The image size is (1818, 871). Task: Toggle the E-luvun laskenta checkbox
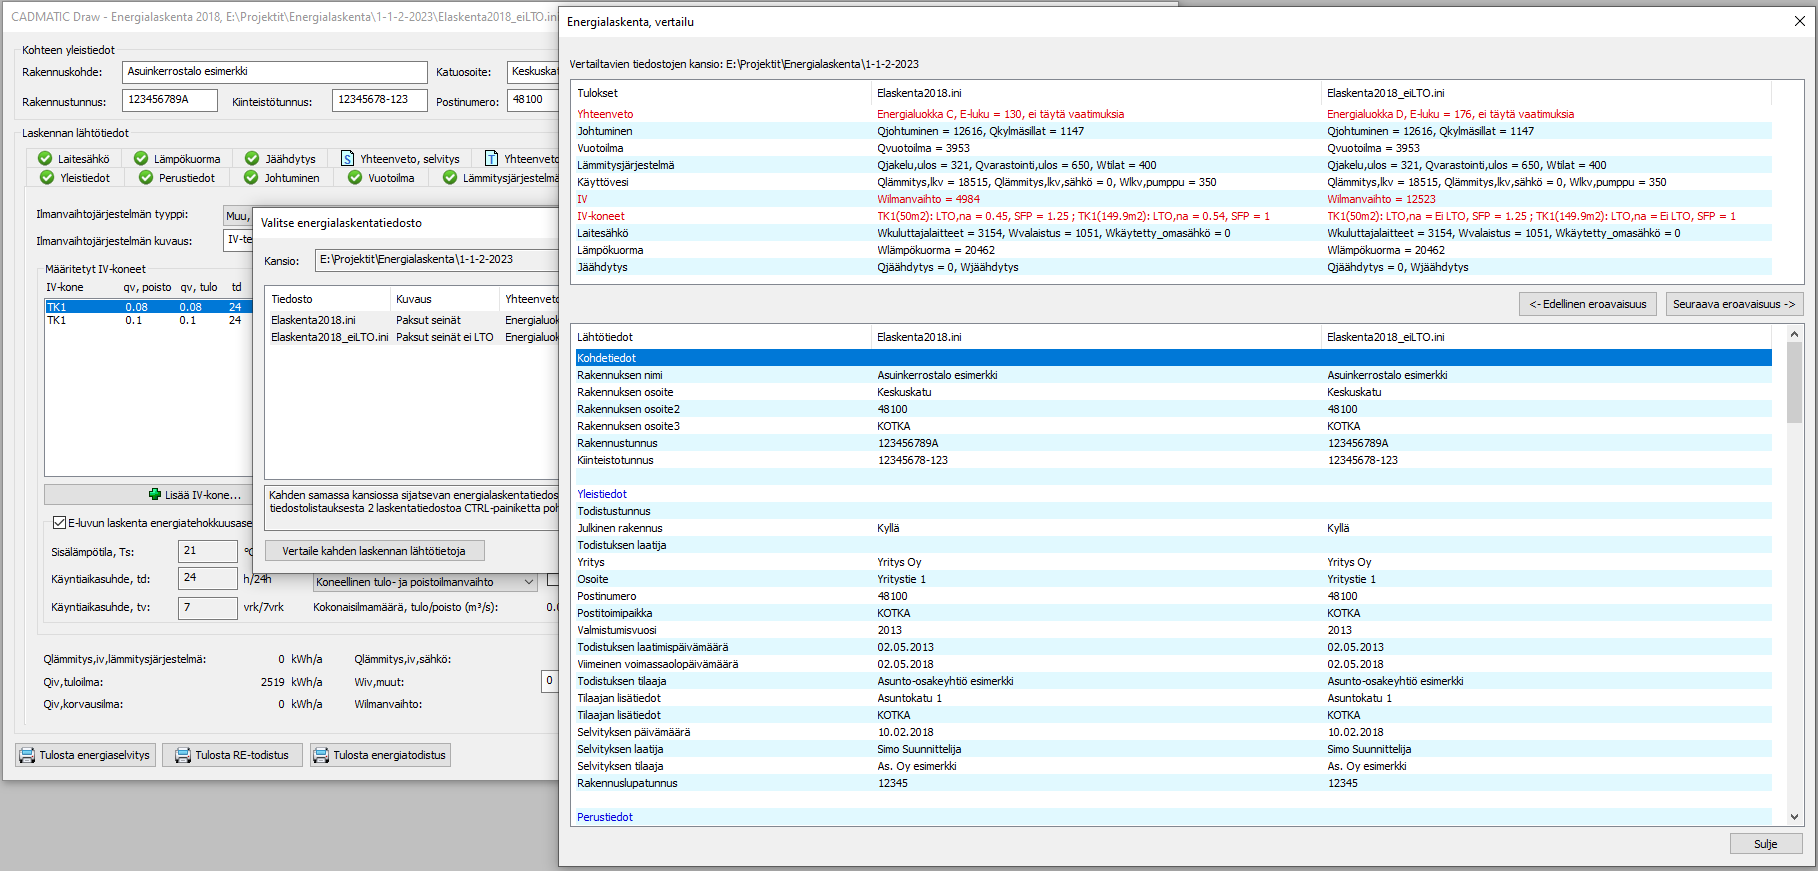click(59, 523)
